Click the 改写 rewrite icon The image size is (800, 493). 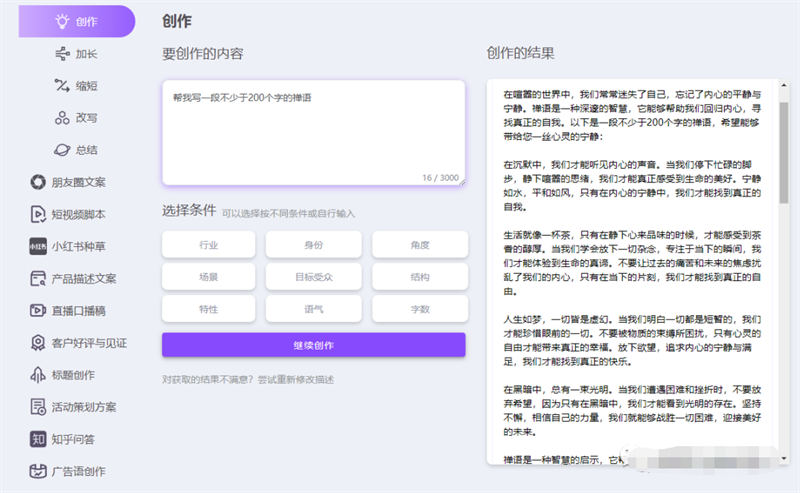[62, 118]
